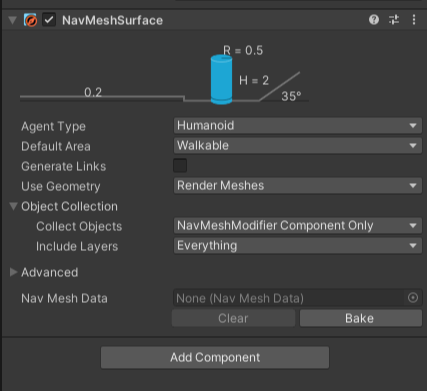Image resolution: width=427 pixels, height=391 pixels.
Task: Click the blue agent cylinder diagram
Action: click(x=221, y=80)
